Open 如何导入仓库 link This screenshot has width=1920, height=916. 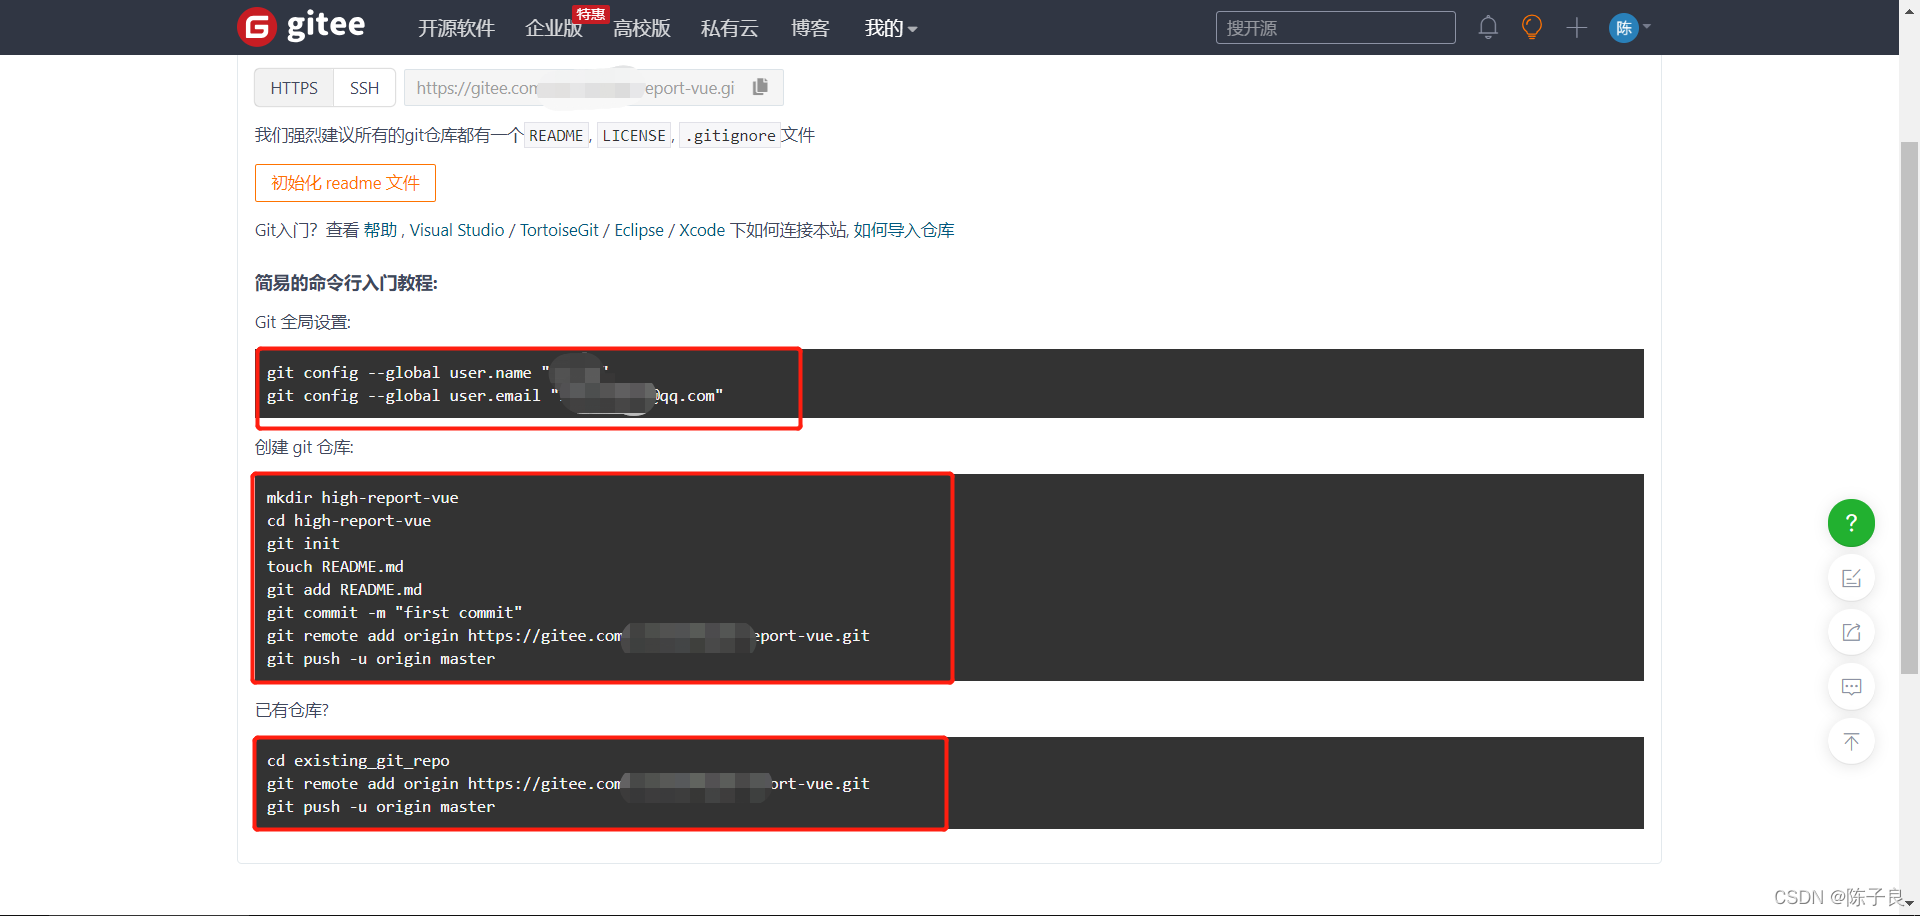[x=904, y=230]
